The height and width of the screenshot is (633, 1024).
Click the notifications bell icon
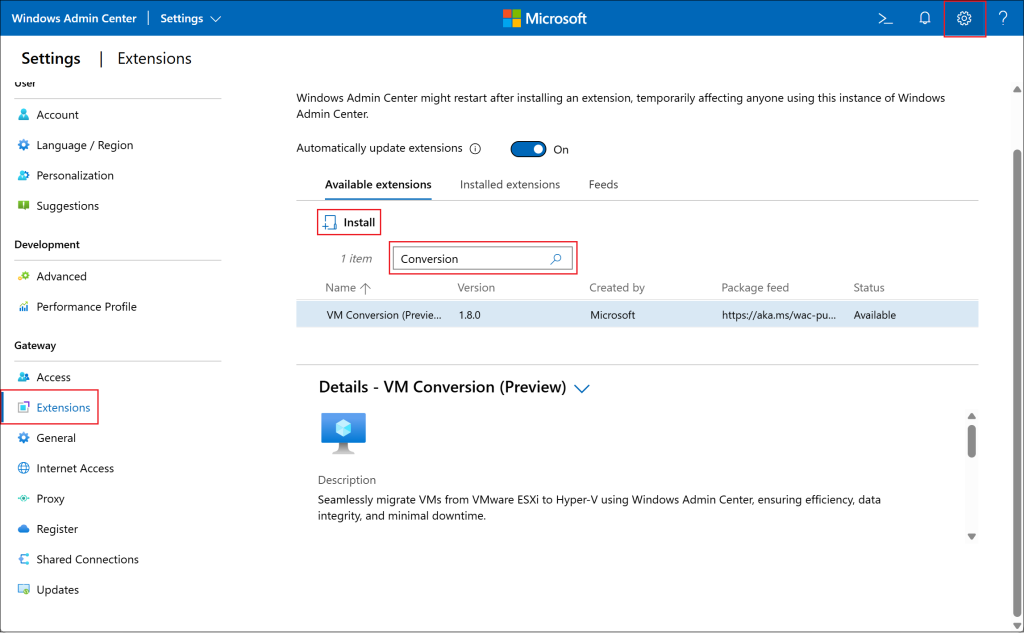924,18
